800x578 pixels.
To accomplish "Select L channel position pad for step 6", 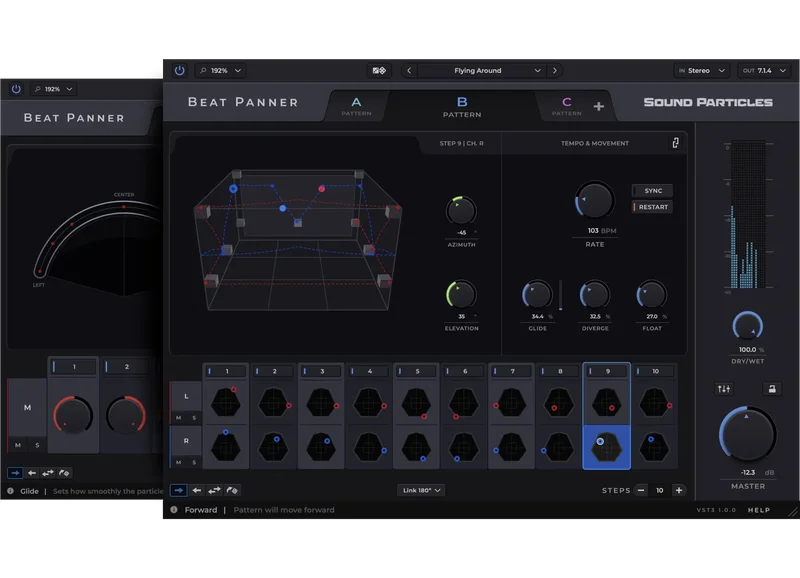I will pyautogui.click(x=464, y=402).
